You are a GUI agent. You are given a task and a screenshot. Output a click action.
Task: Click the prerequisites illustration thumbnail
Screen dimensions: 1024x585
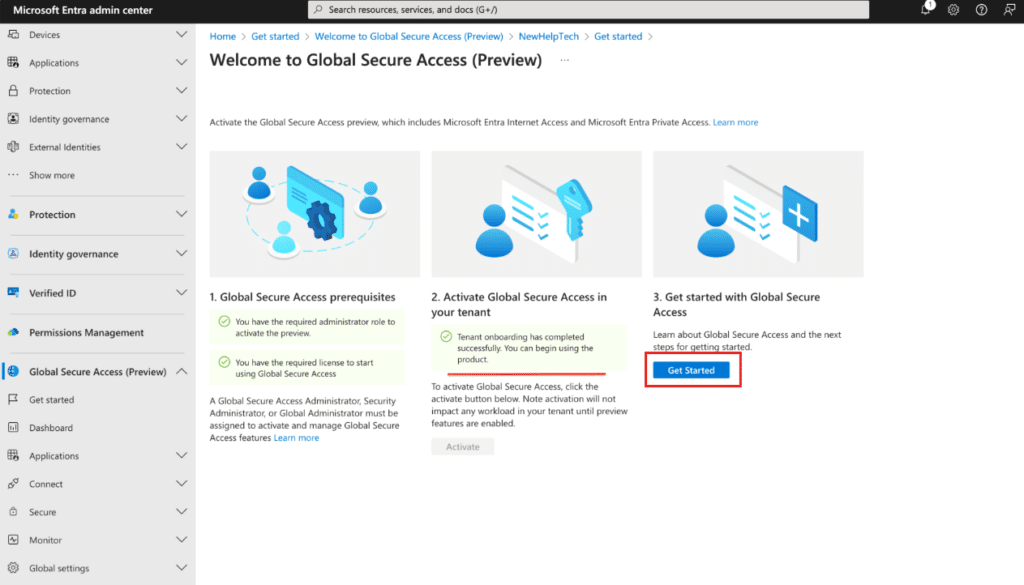coord(315,214)
